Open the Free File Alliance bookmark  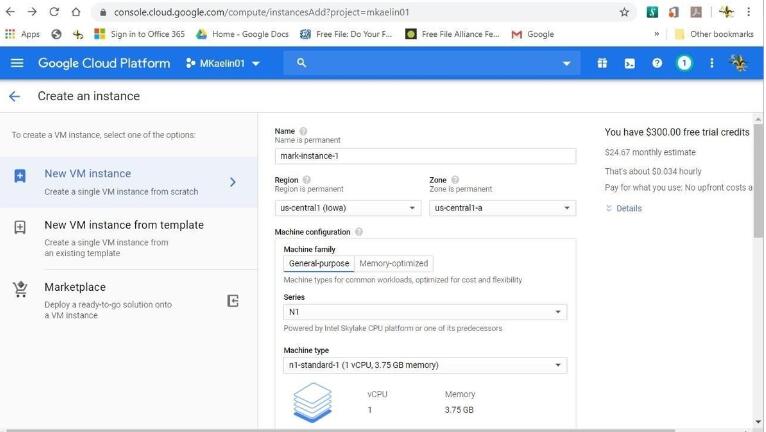[x=452, y=34]
